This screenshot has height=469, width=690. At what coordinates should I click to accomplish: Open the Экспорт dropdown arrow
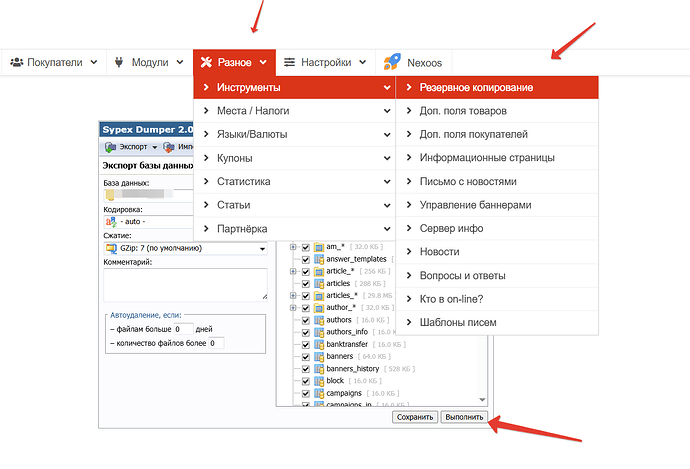tap(154, 147)
